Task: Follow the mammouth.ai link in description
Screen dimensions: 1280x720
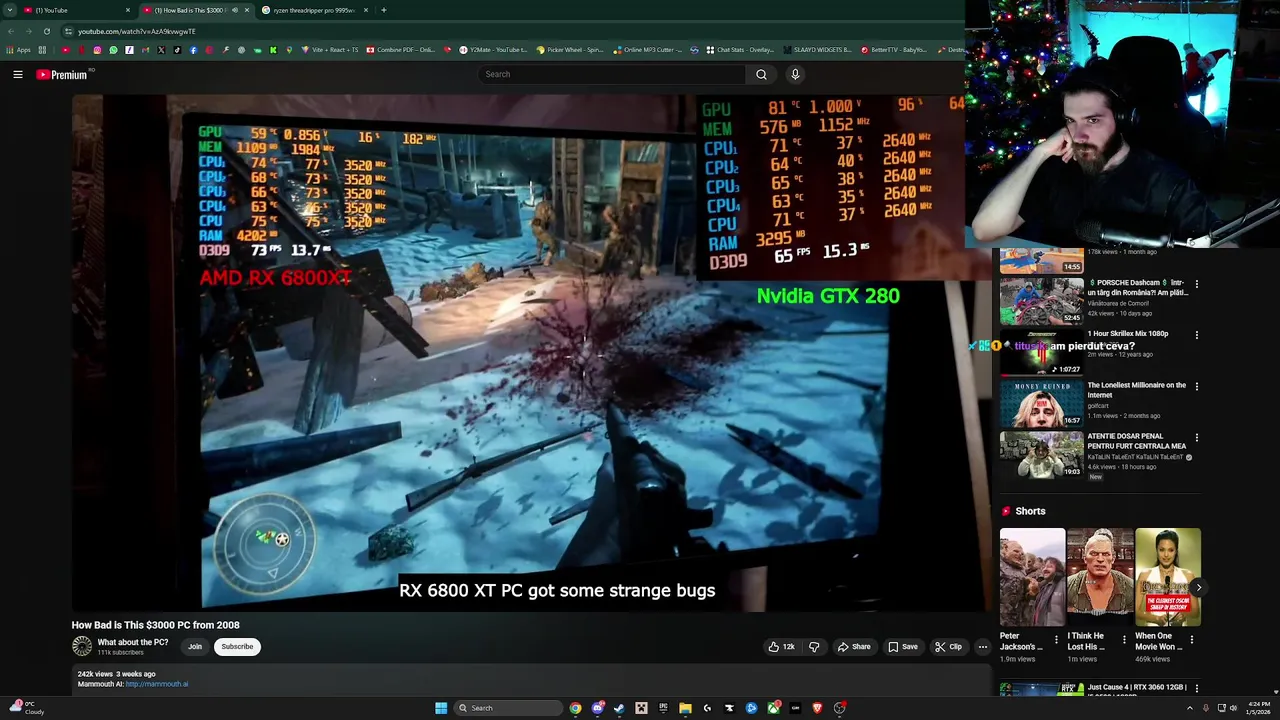Action: [x=157, y=684]
